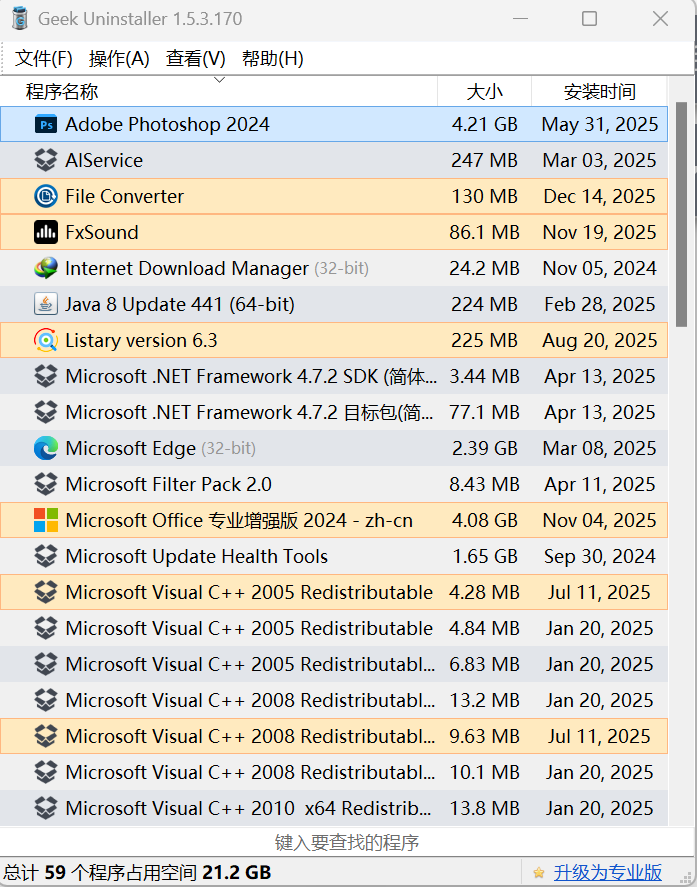697x887 pixels.
Task: Click the Adobe Photoshop 2024 icon
Action: (46, 124)
